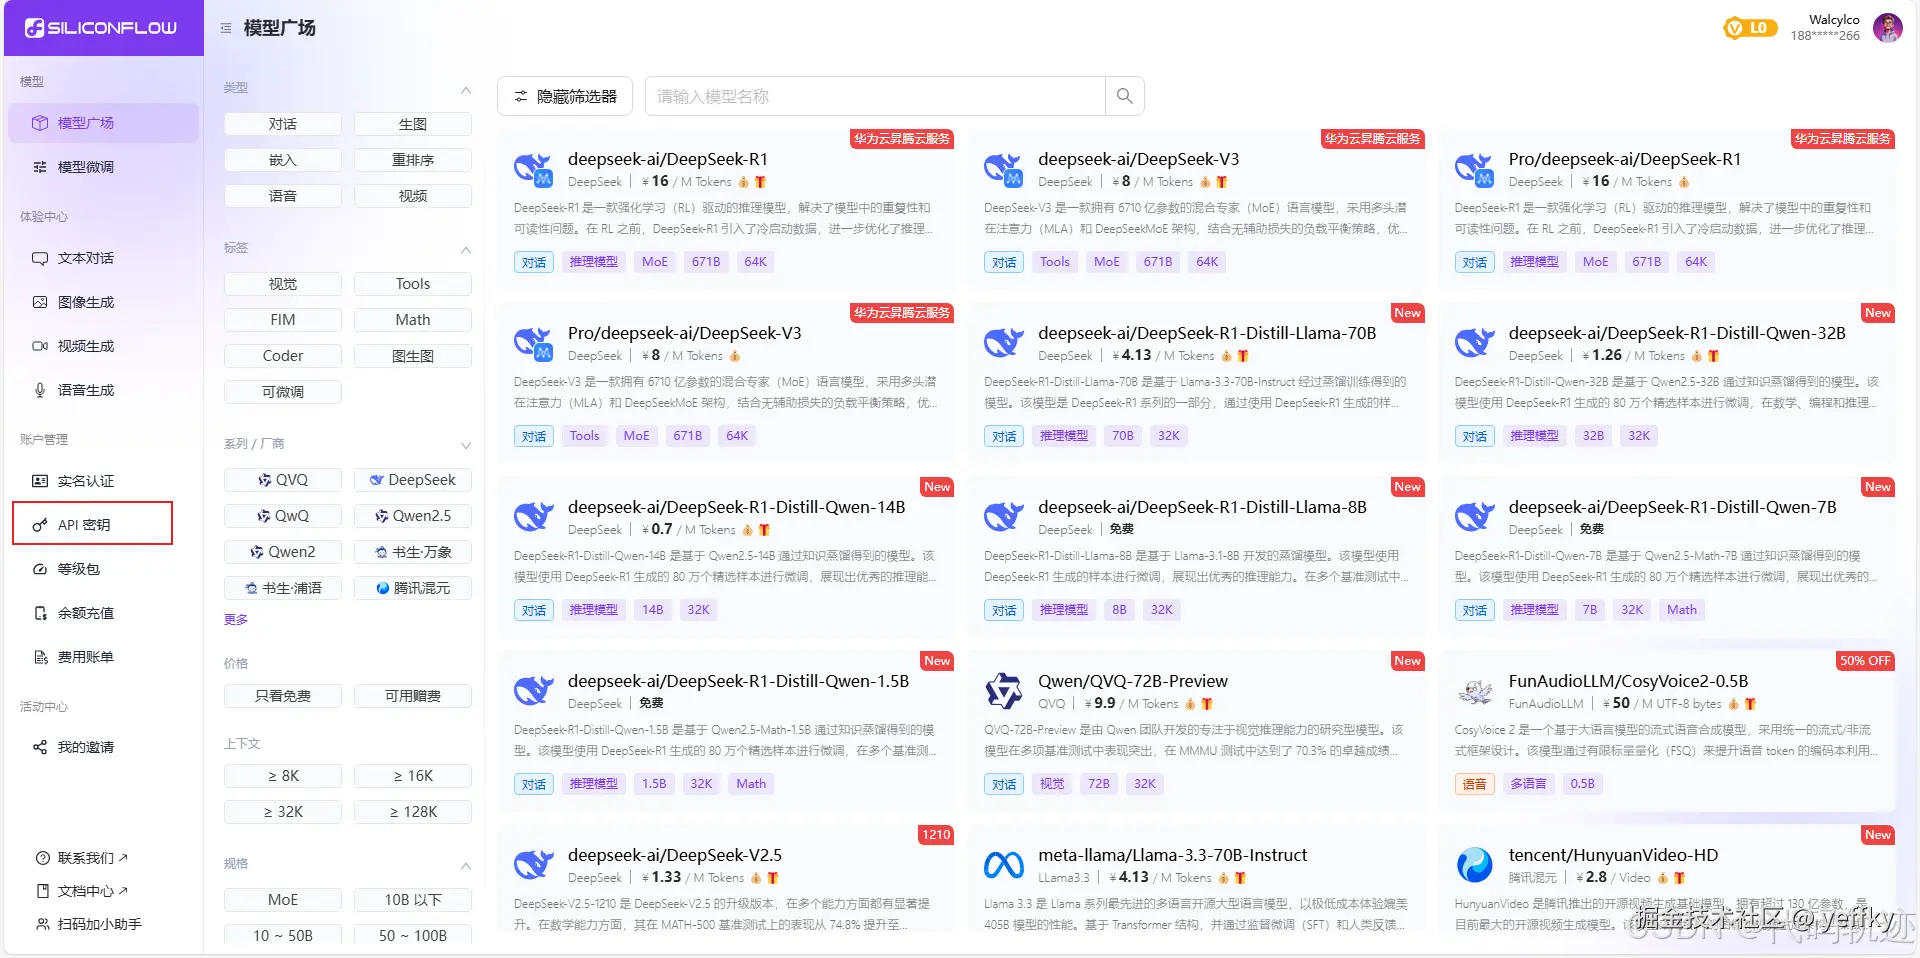Viewport: 1920px width, 958px height.
Task: Focus the model name search field
Action: pyautogui.click(x=875, y=96)
